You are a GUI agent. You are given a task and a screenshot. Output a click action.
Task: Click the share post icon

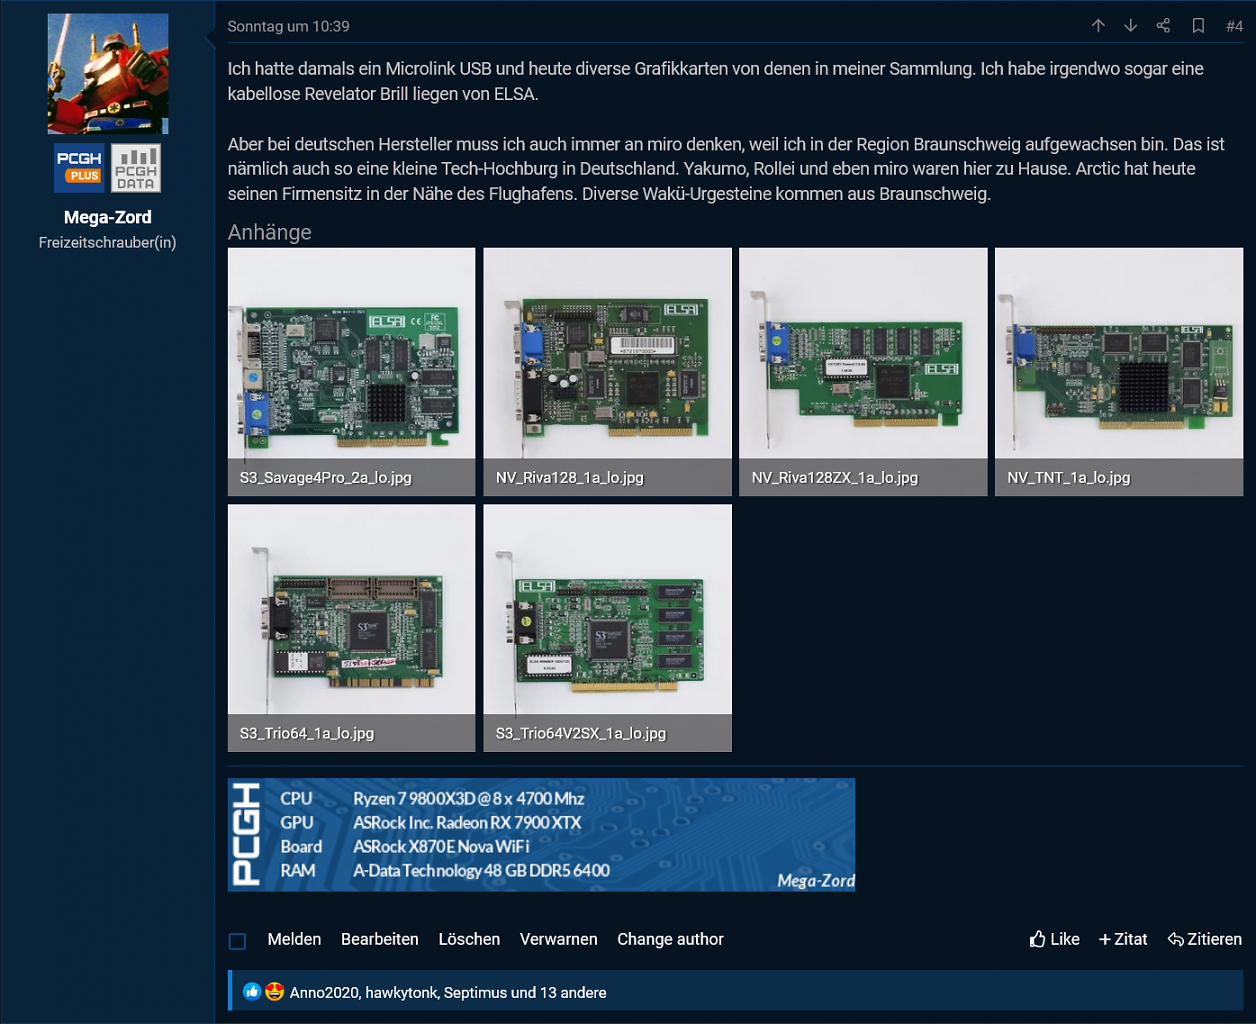[1163, 26]
